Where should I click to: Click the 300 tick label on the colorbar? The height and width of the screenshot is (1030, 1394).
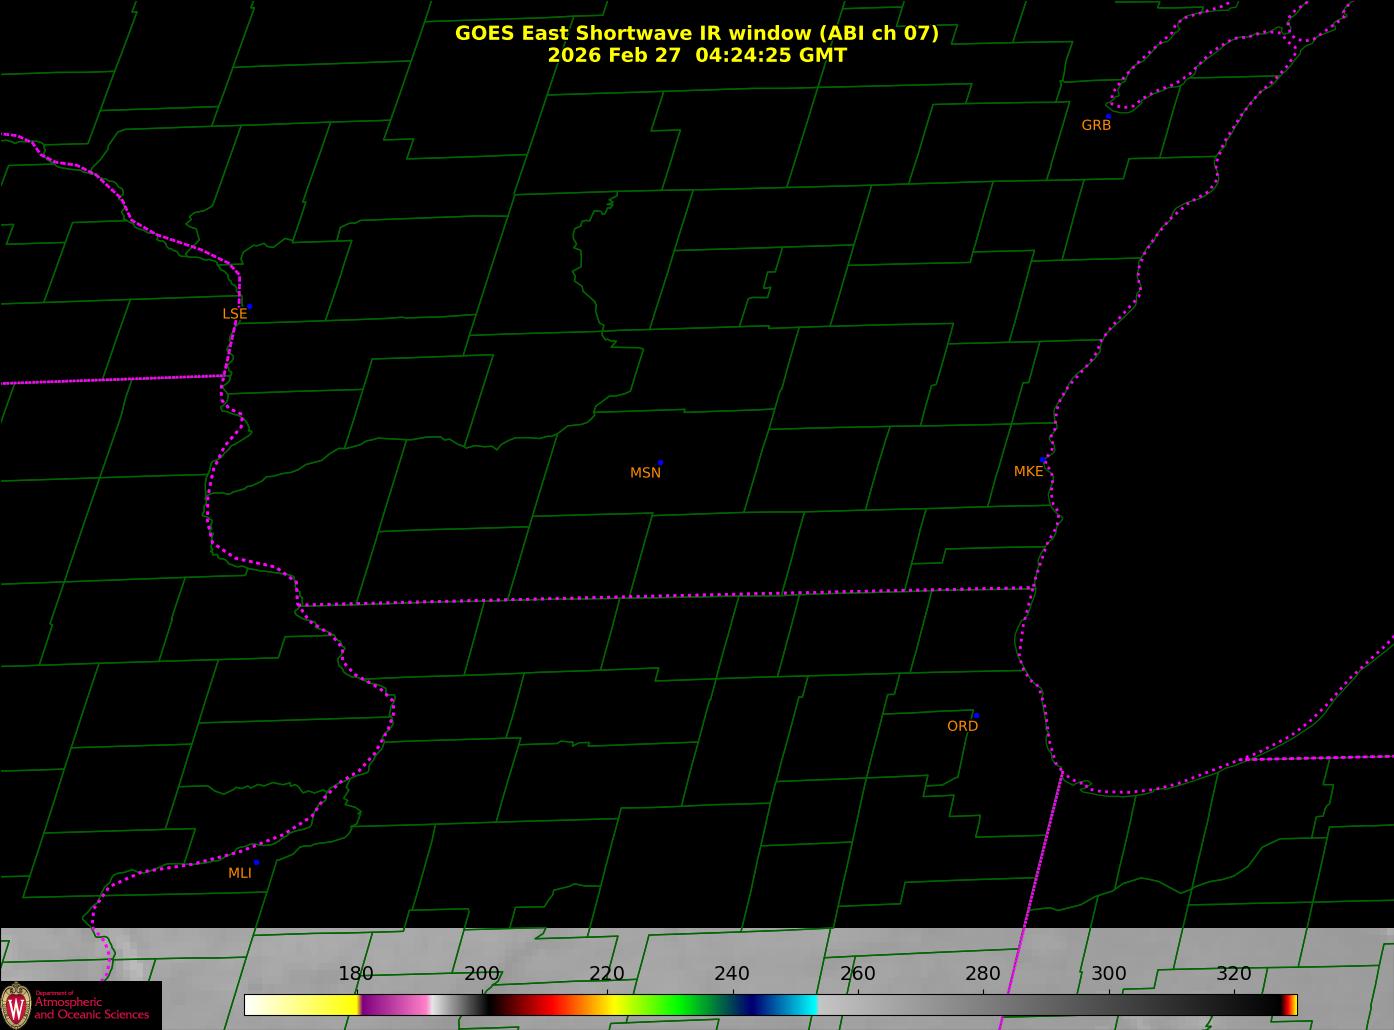pyautogui.click(x=1108, y=974)
